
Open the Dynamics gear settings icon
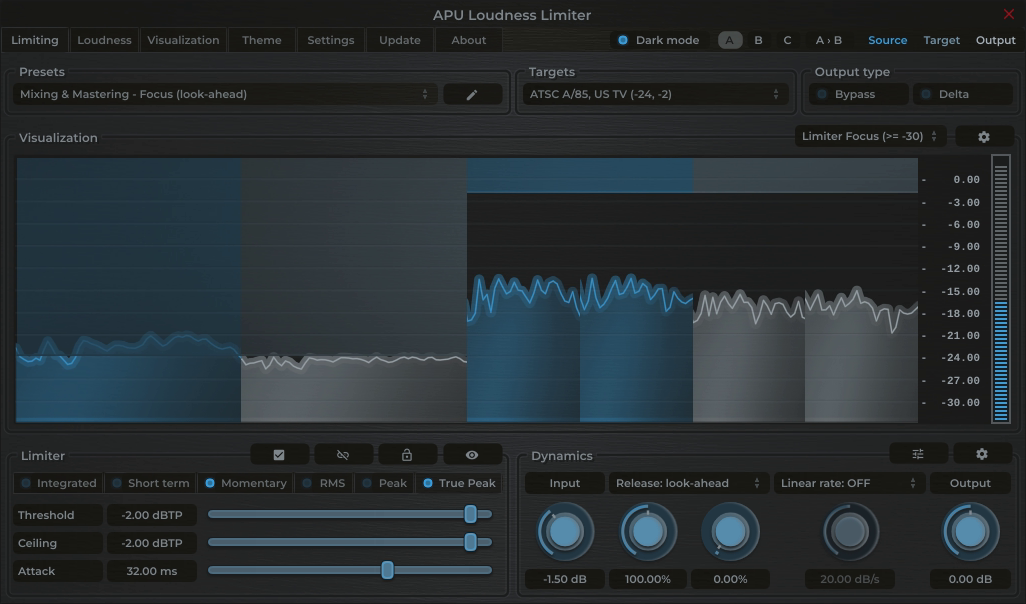[981, 453]
